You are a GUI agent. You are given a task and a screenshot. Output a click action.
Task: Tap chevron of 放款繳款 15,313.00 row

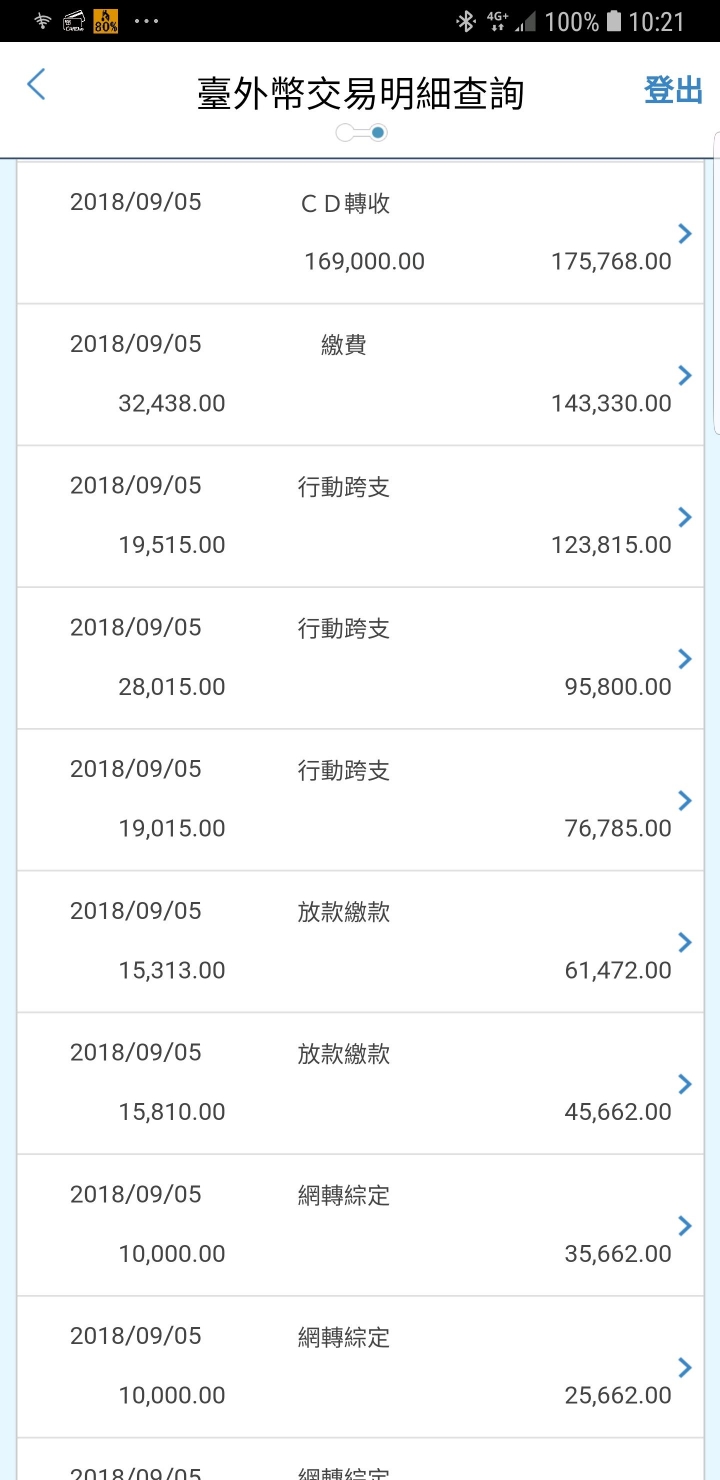click(x=685, y=942)
